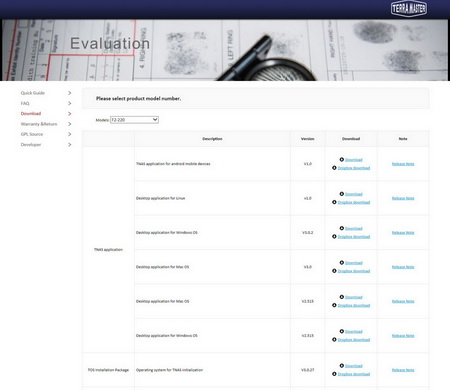Click Dropbox arrow icon for Mac OS version ending .0
This screenshot has height=390, width=450.
pos(334,271)
